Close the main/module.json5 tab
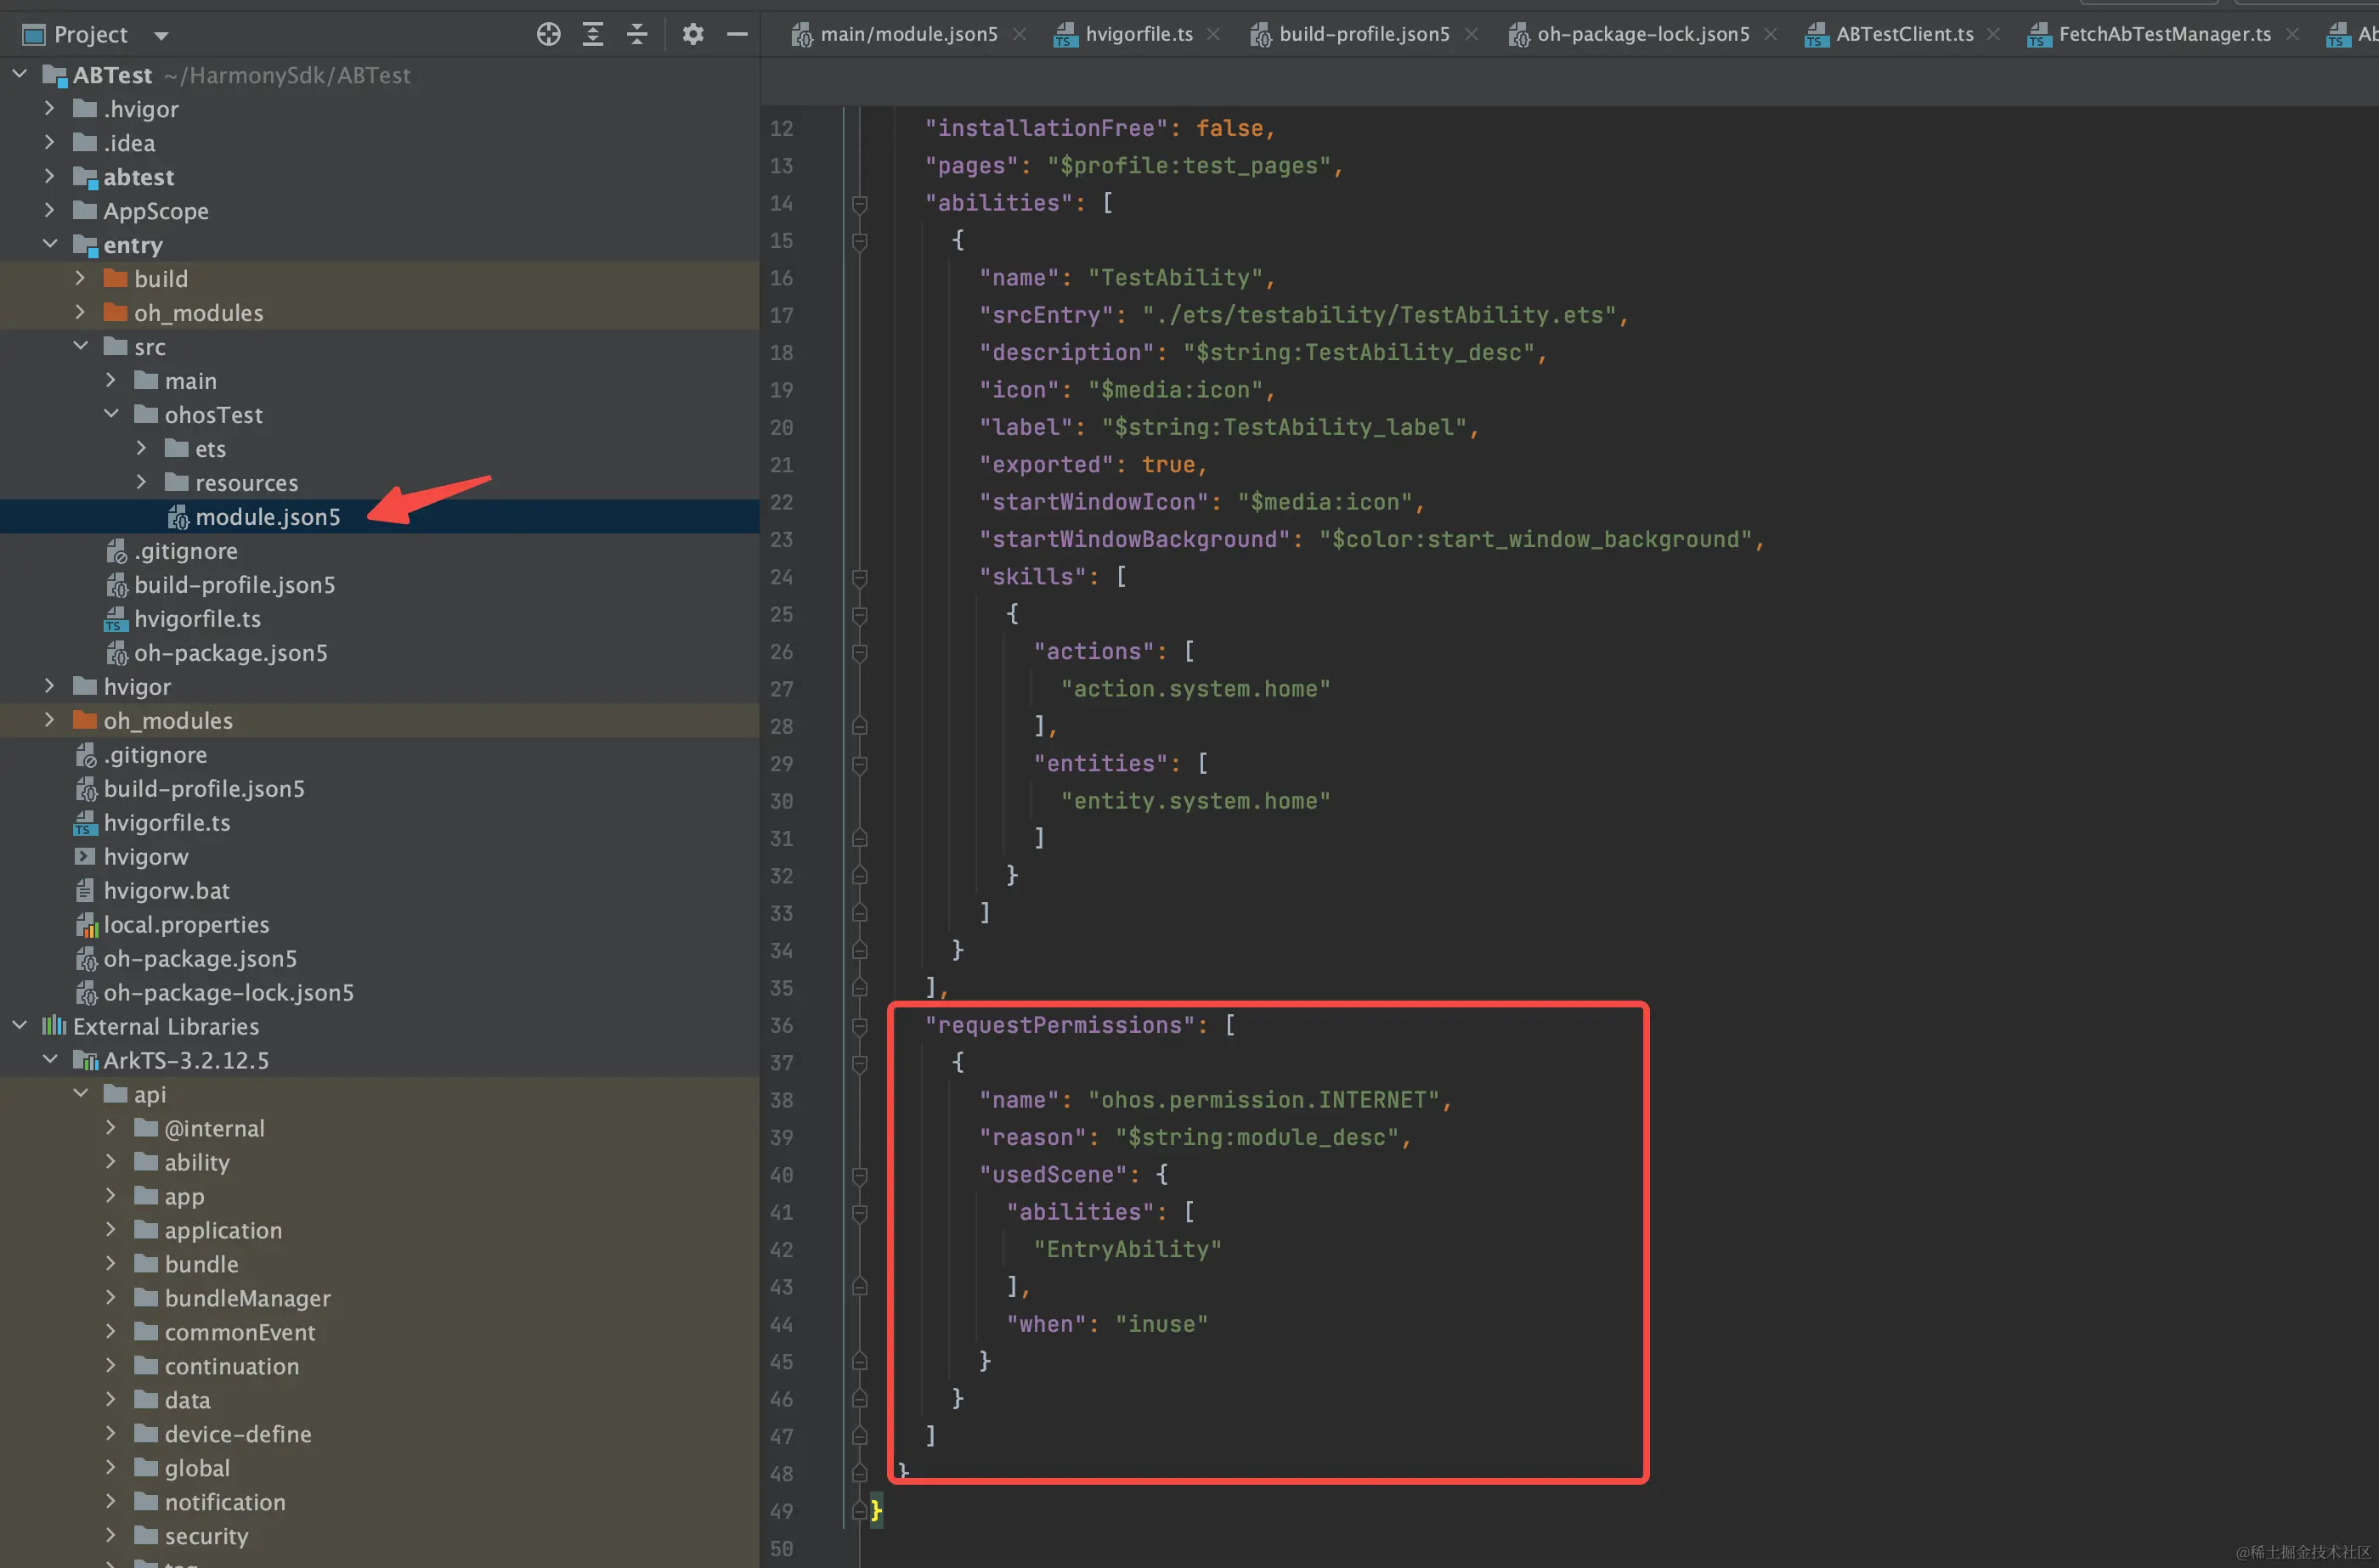The image size is (2379, 1568). tap(1019, 34)
